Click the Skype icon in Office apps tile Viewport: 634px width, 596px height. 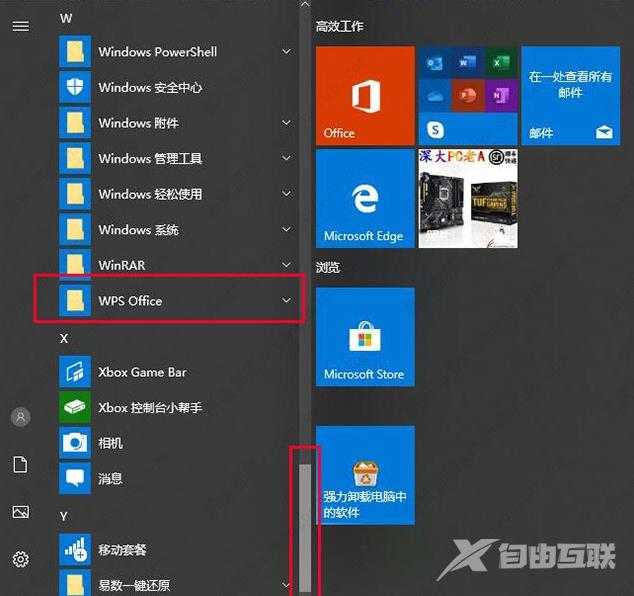click(435, 129)
